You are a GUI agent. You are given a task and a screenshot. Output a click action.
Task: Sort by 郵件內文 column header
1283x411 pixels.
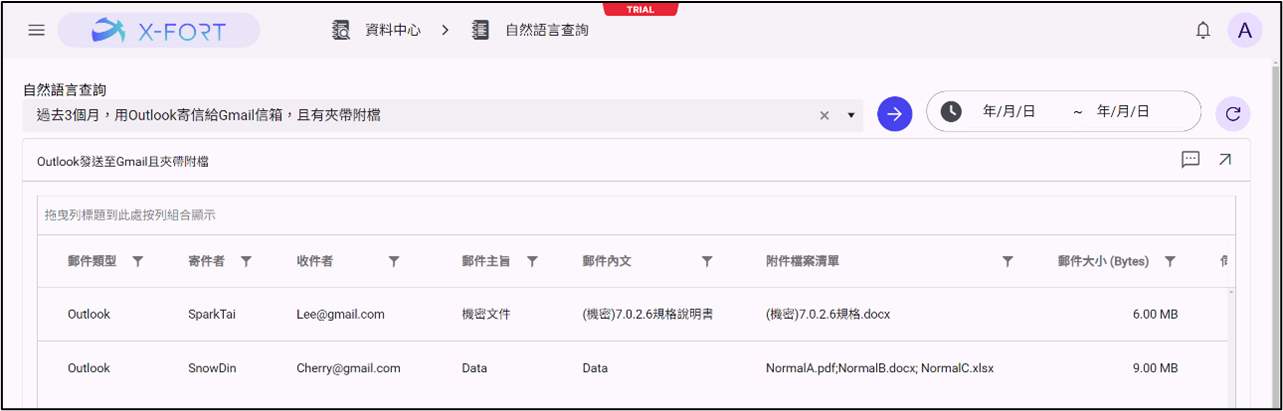pyautogui.click(x=607, y=261)
